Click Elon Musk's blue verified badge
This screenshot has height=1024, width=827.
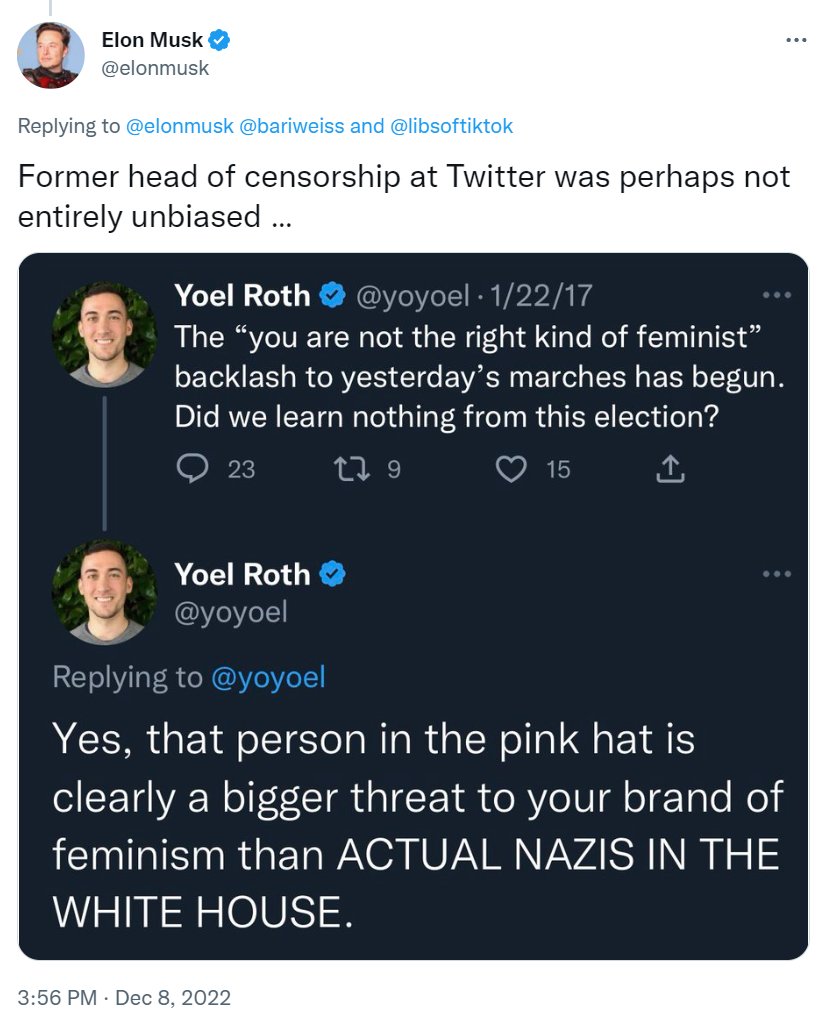pos(221,40)
